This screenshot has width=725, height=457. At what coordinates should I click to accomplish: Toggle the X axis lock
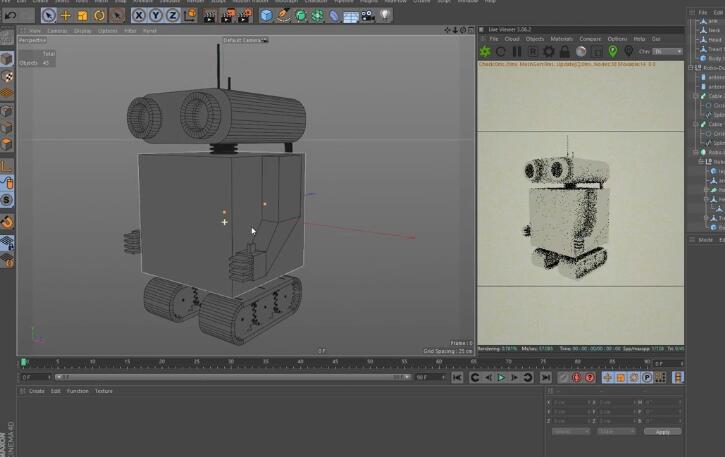point(138,15)
